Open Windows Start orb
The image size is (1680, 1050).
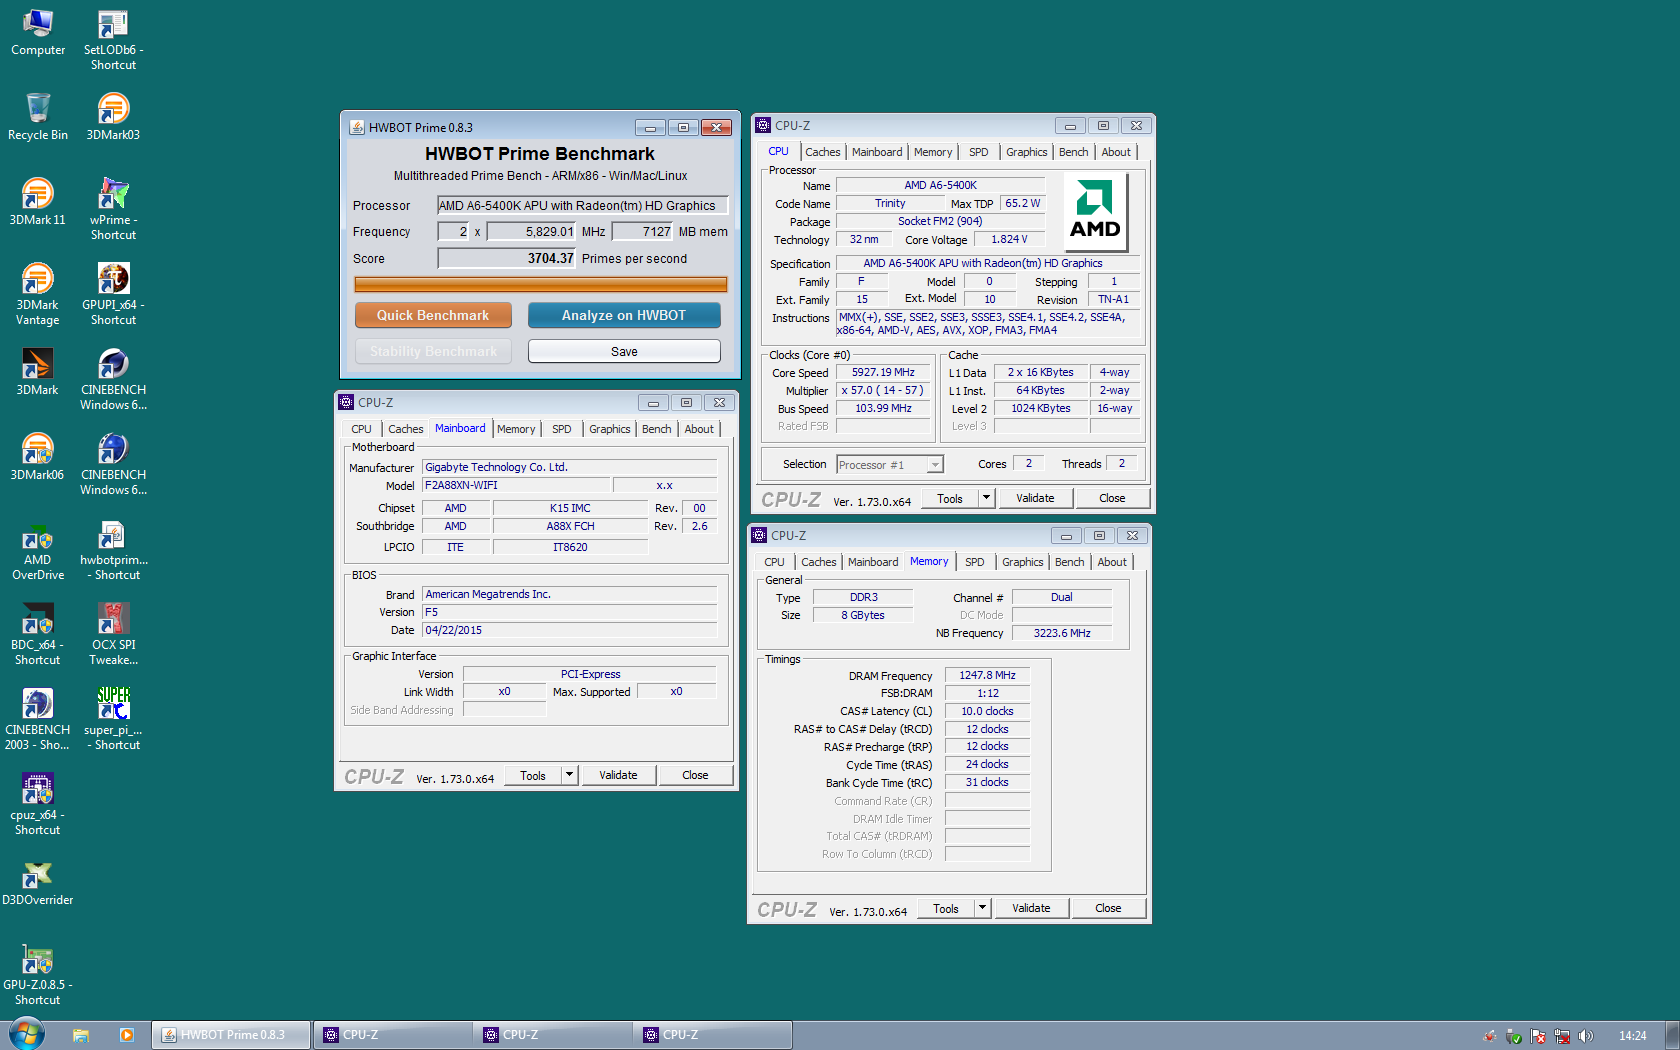pyautogui.click(x=27, y=1035)
